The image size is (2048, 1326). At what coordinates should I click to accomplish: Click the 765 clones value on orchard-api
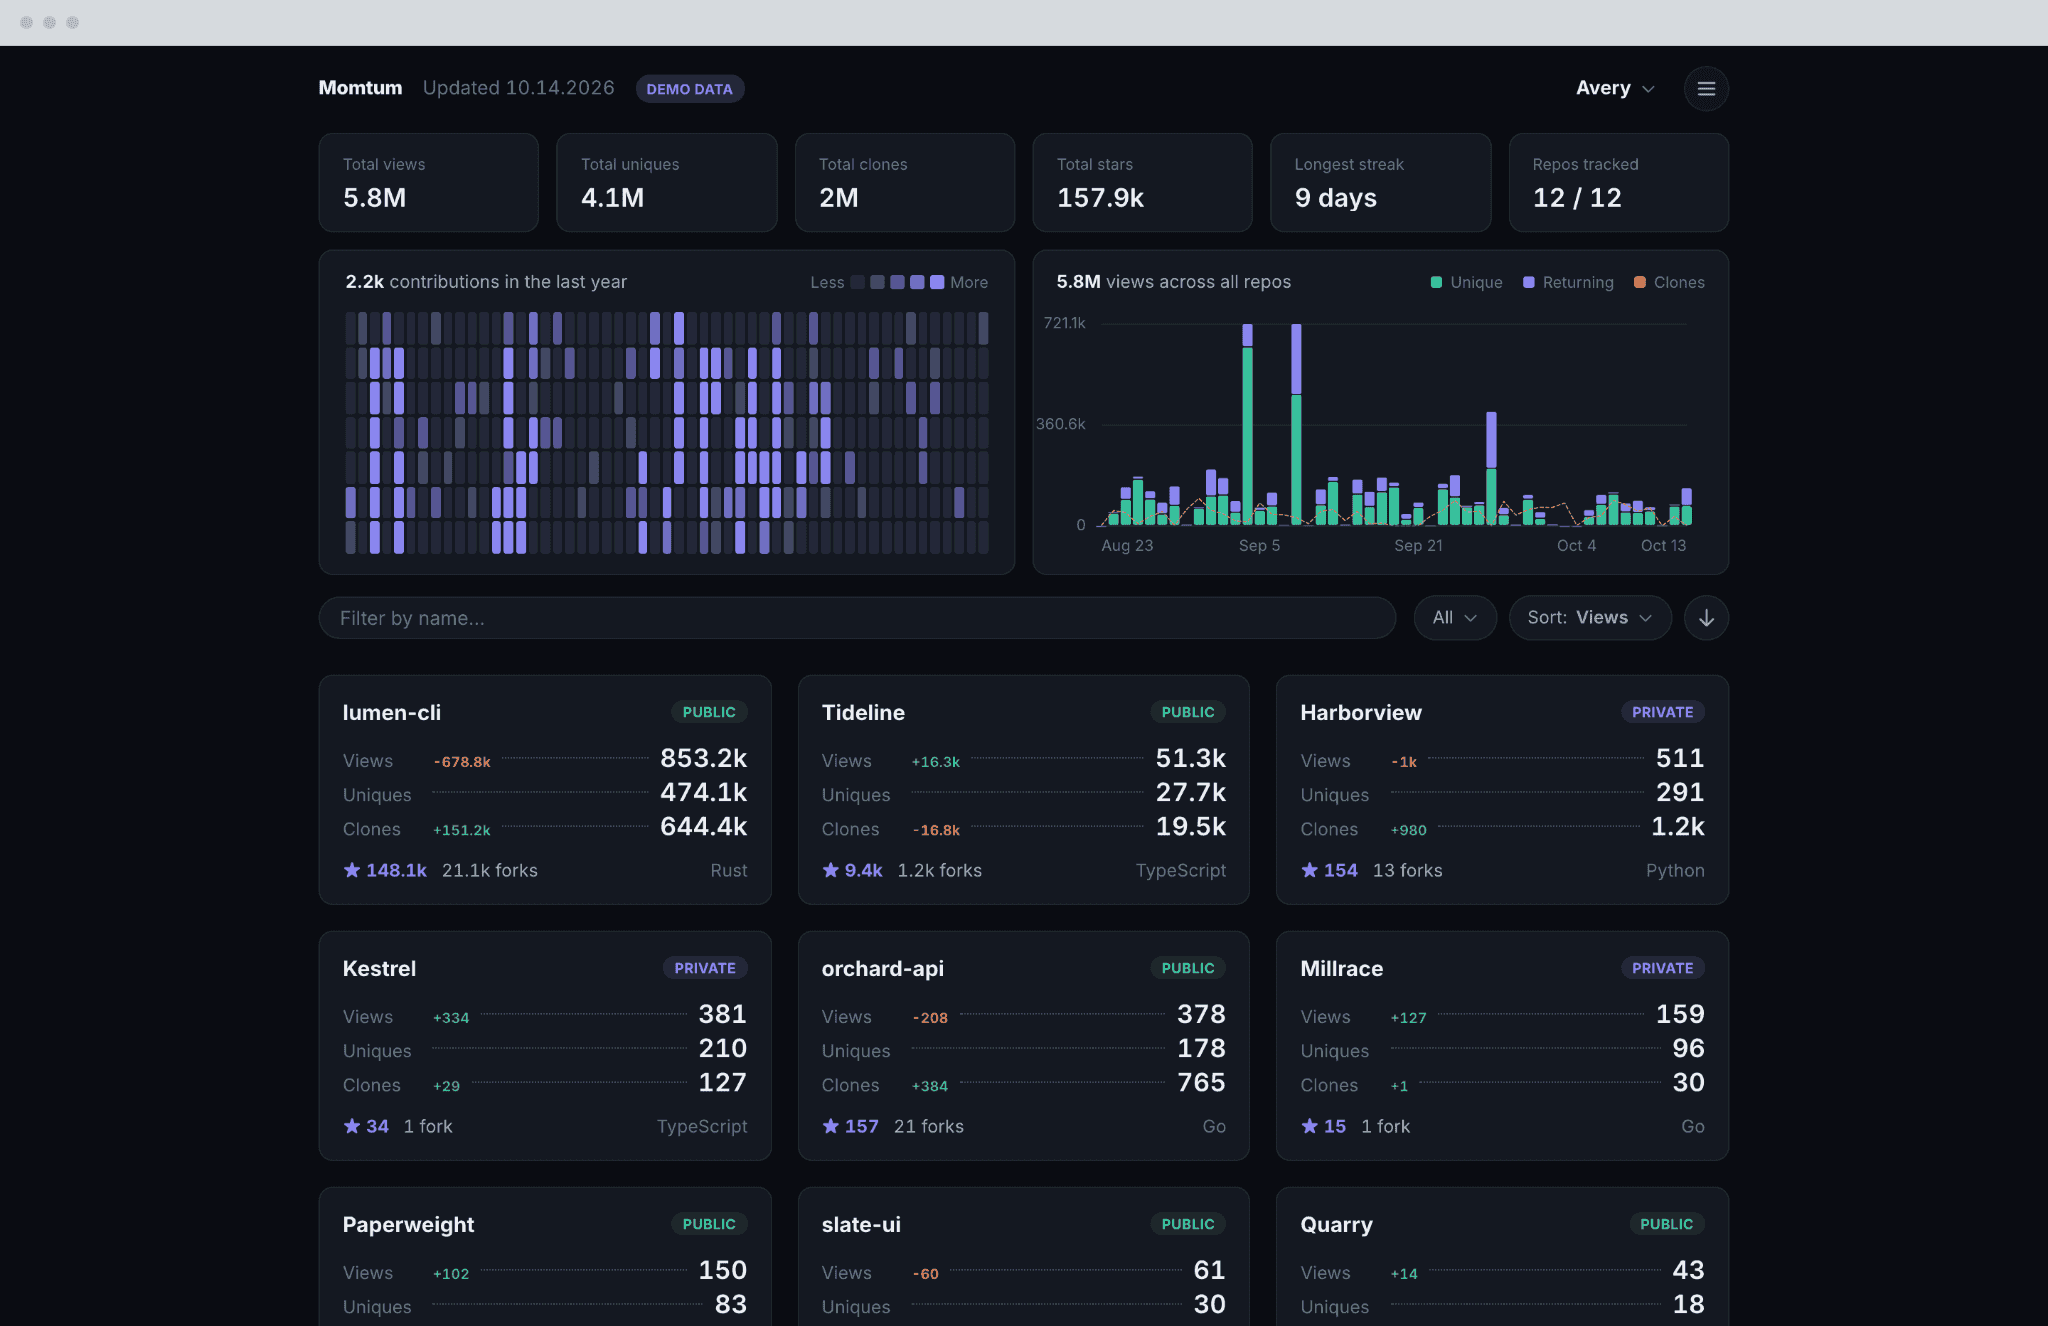pos(1201,1082)
